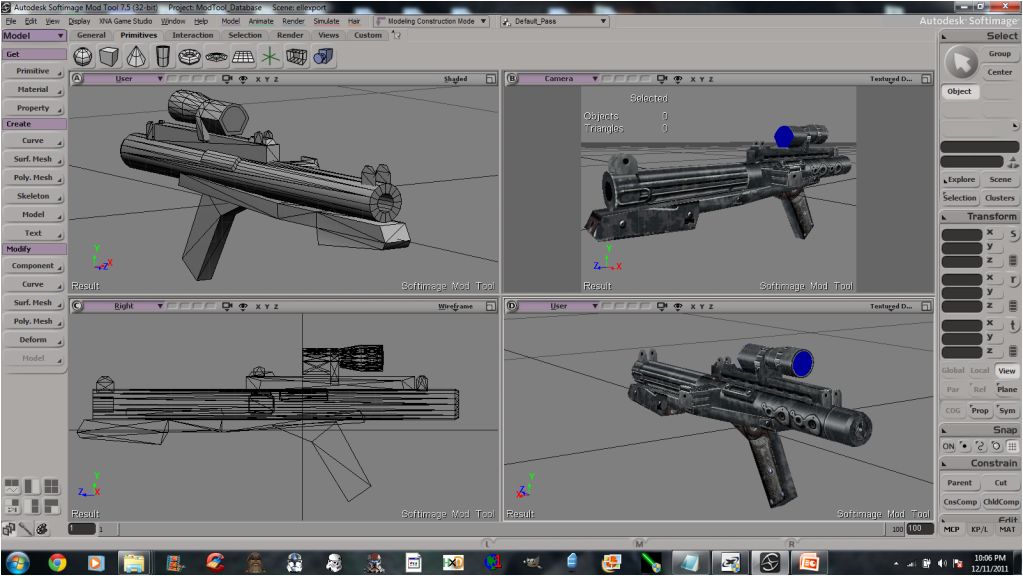
Task: Toggle Sym symmetry mode
Action: [1007, 410]
